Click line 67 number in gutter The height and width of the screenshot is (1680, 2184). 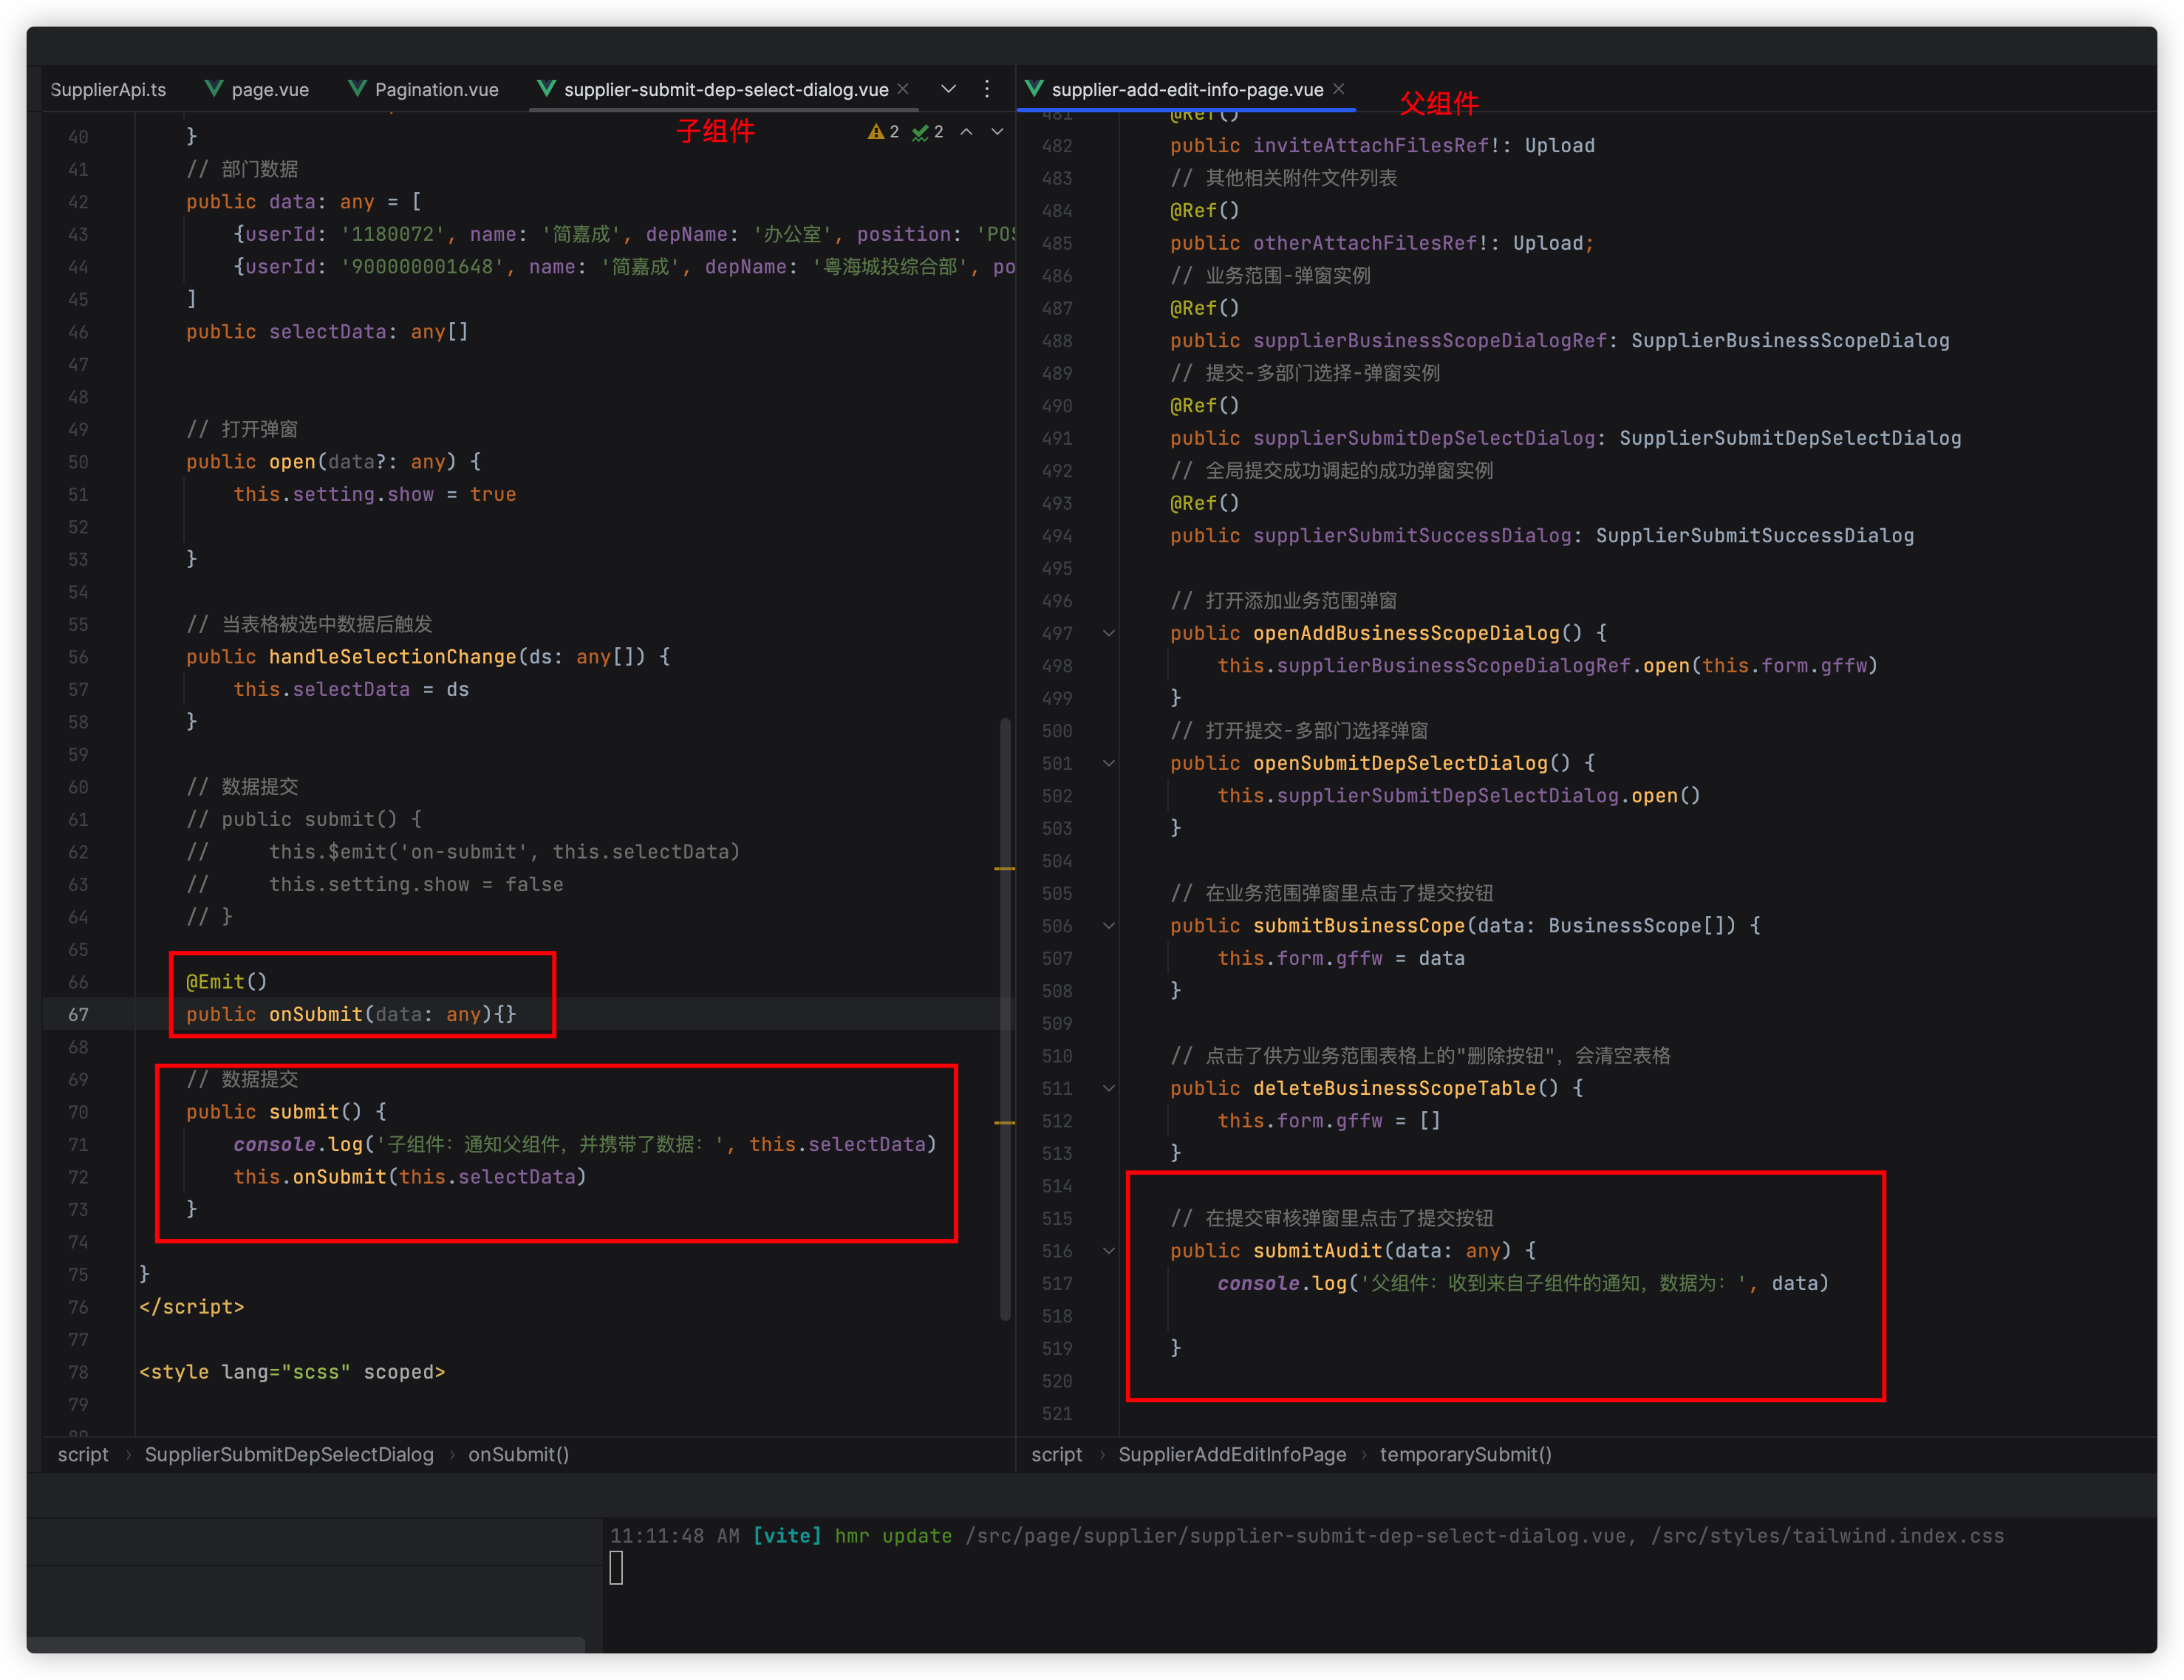coord(78,1014)
